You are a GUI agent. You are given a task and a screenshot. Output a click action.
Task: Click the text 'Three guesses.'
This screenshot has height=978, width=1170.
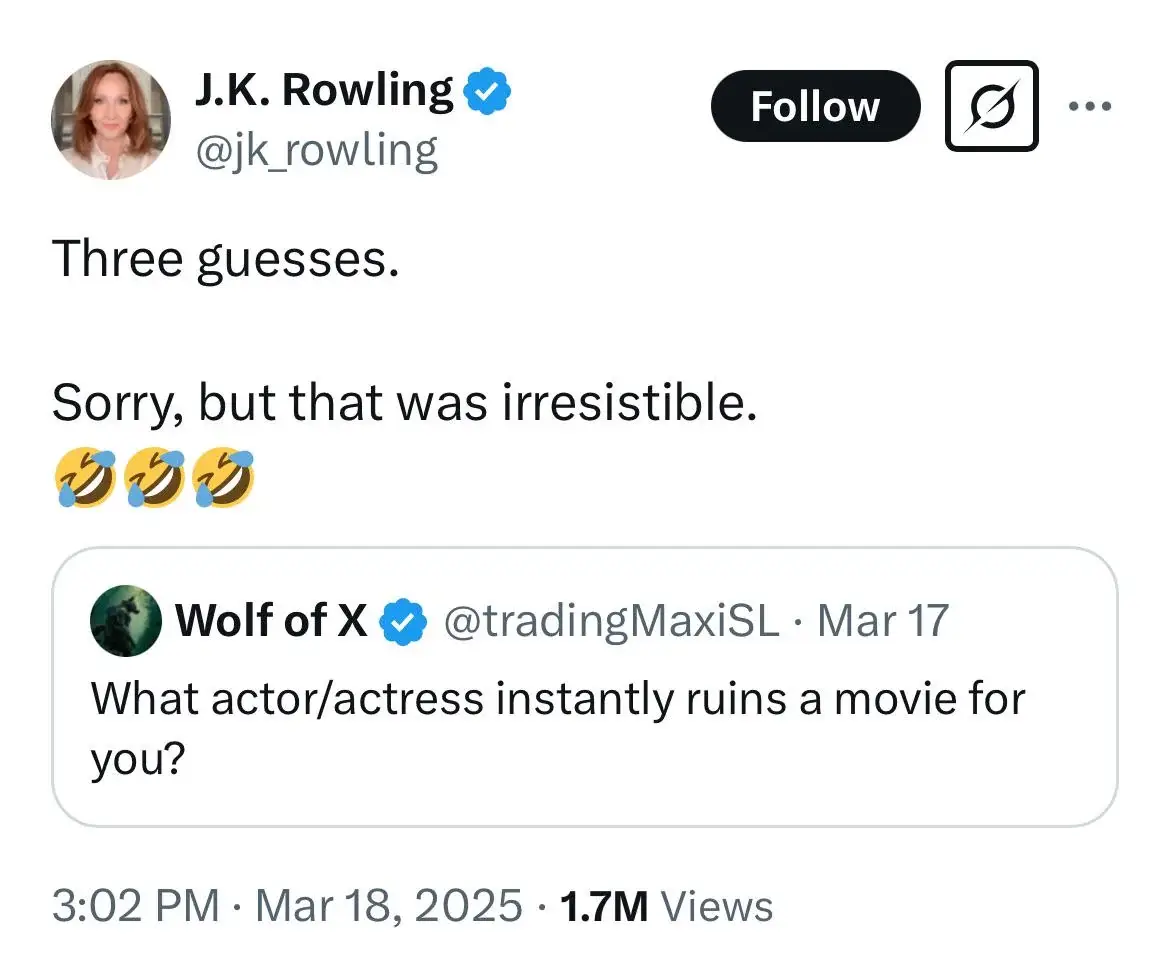227,258
